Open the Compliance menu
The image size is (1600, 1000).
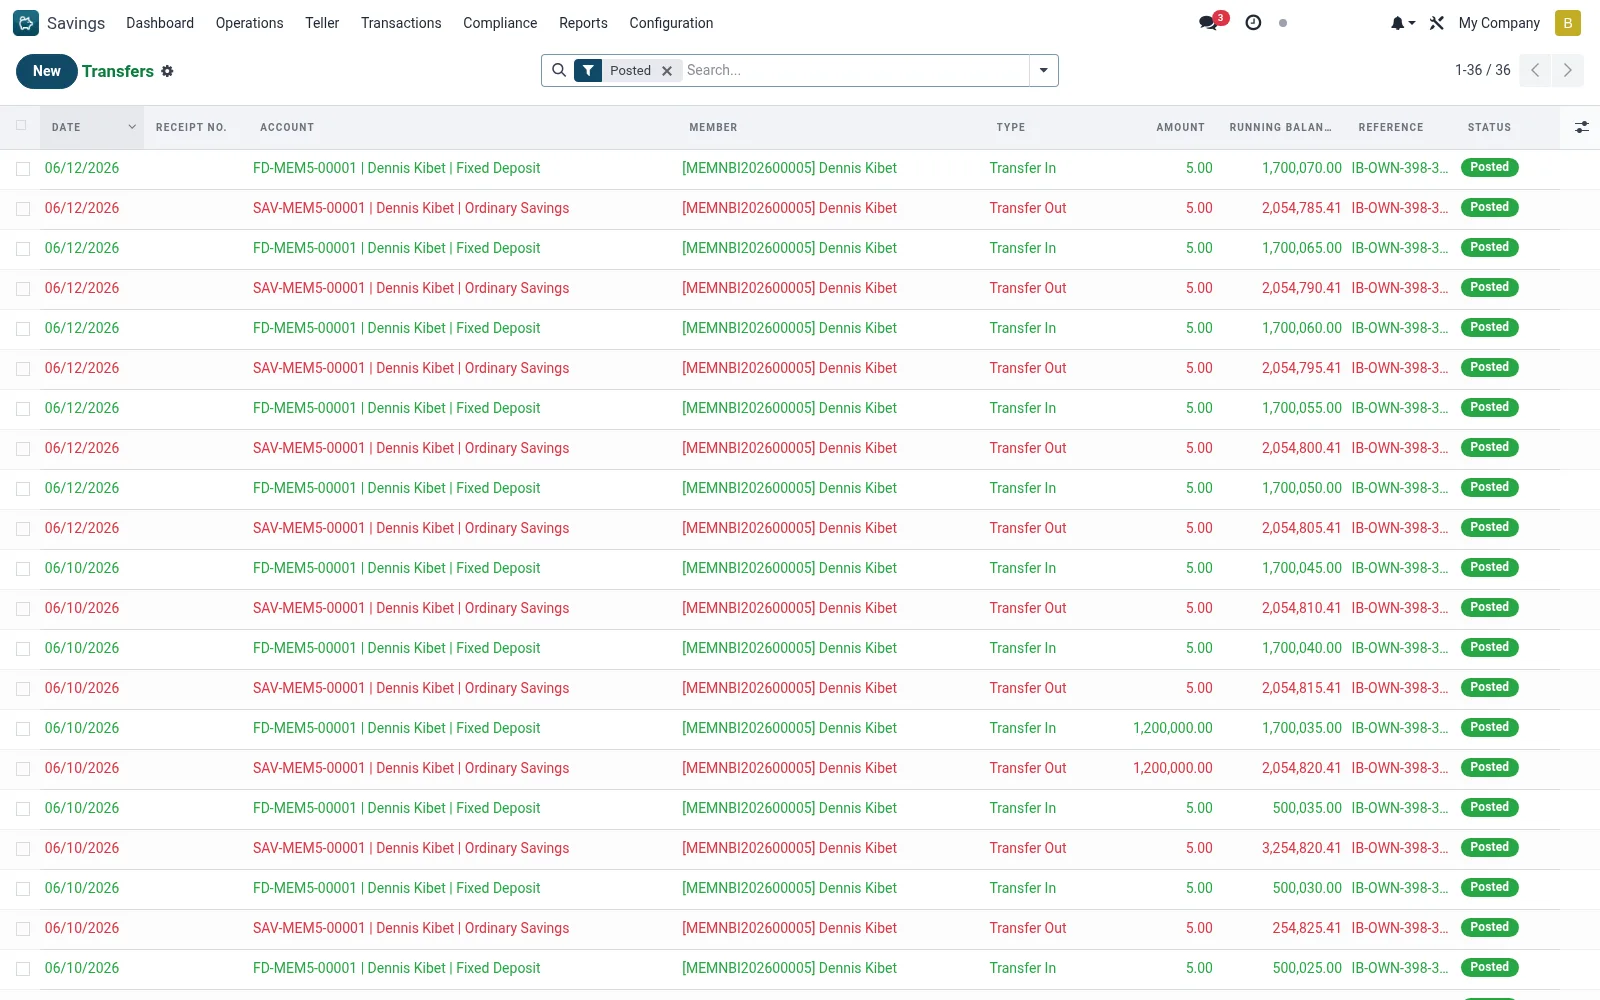[x=500, y=23]
